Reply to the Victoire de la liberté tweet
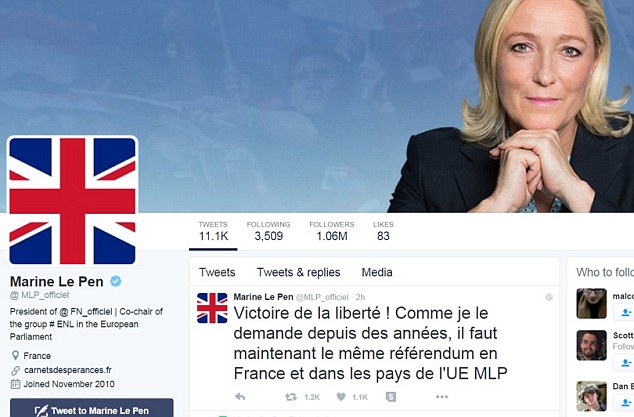Screen dimensions: 634x417 [x=240, y=397]
